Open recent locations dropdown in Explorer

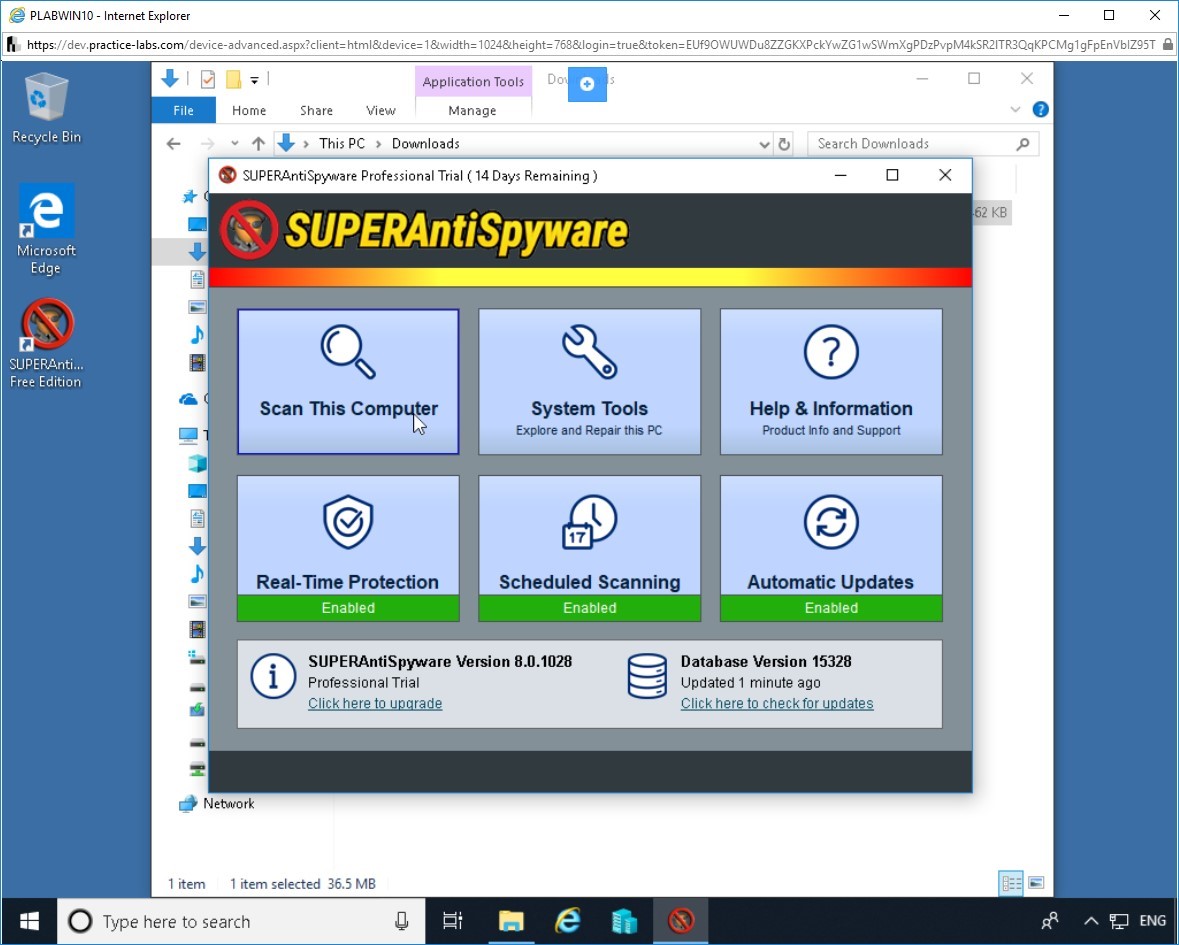(x=235, y=144)
